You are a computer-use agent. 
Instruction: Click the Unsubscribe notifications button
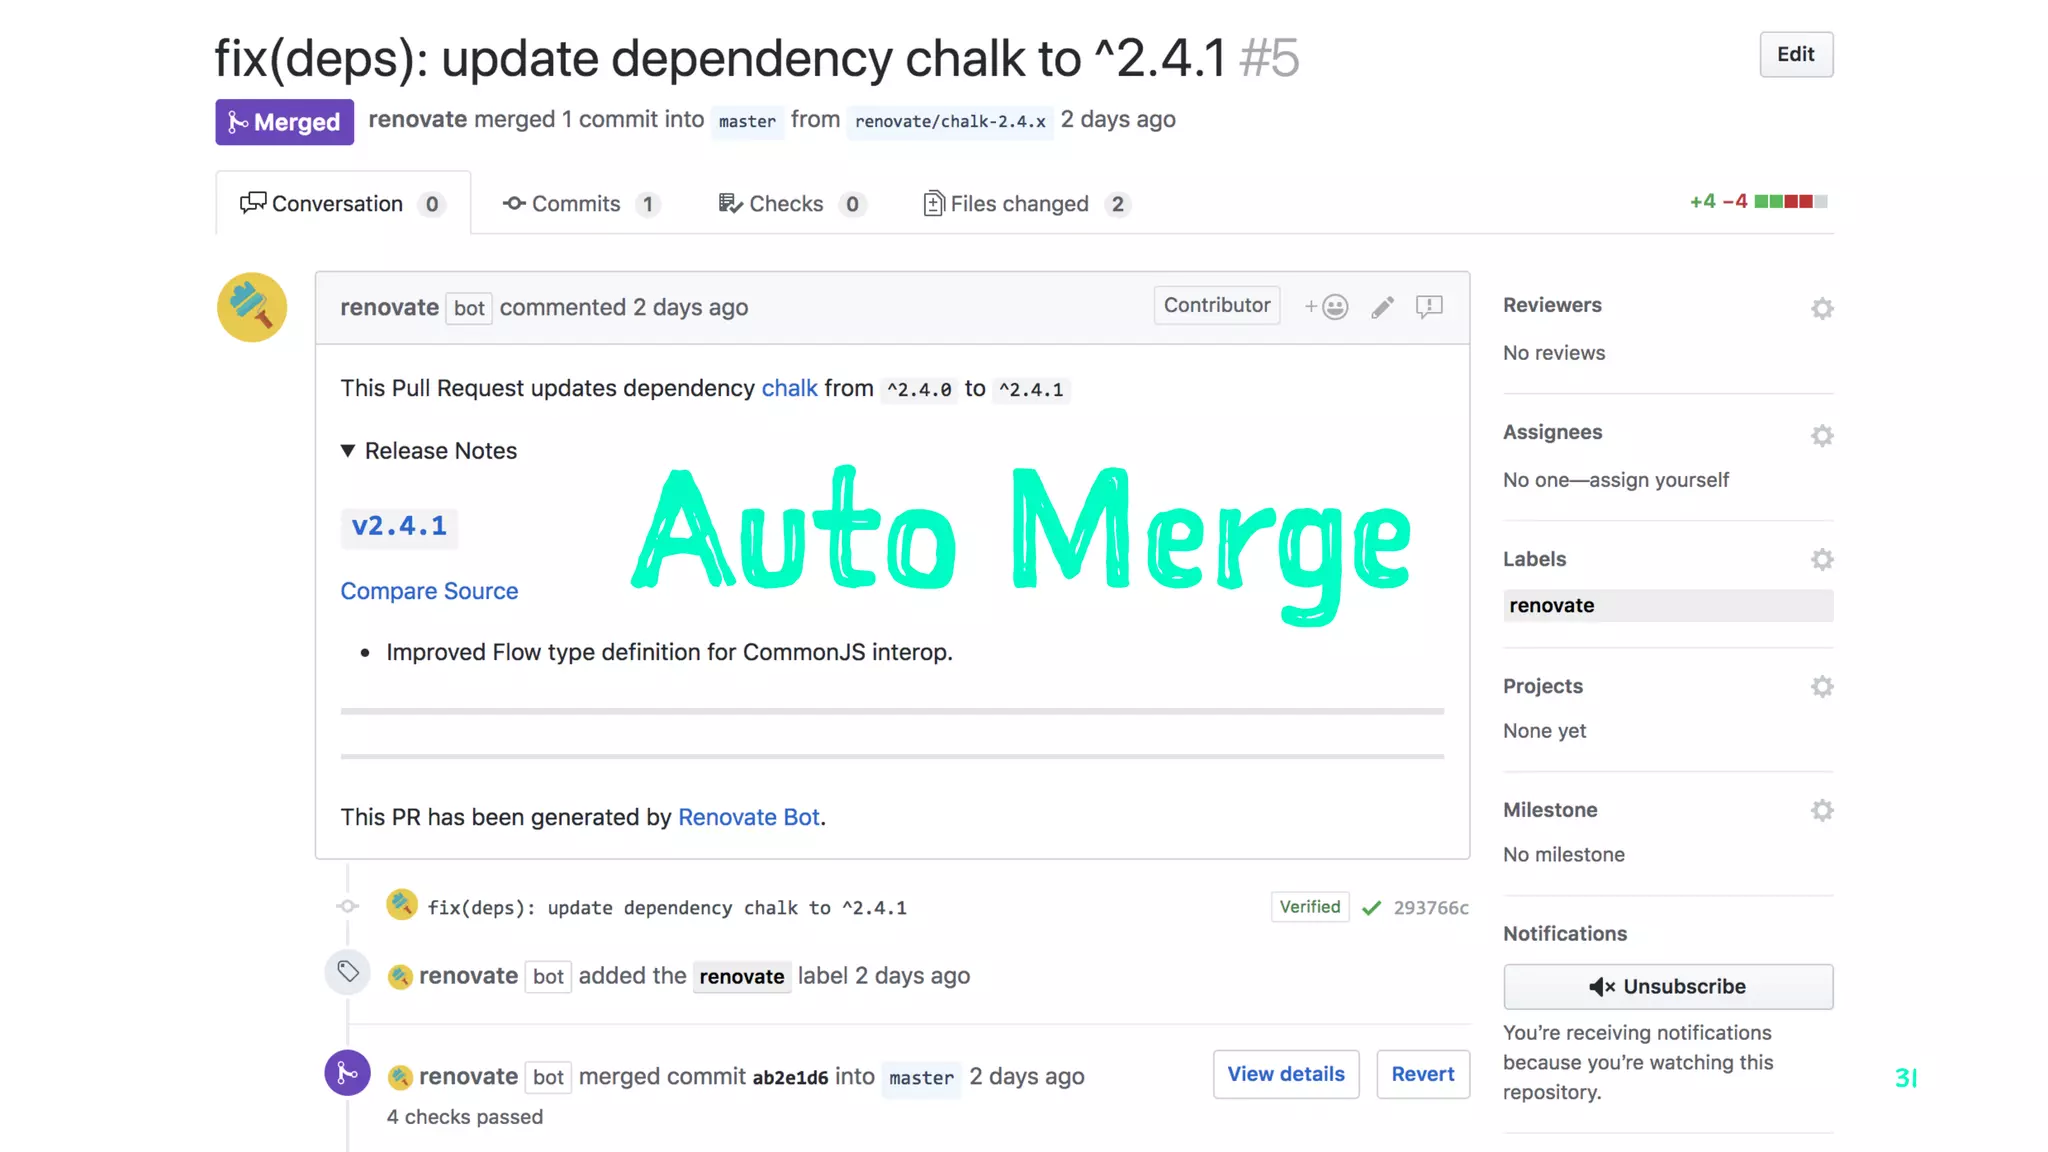click(1667, 986)
